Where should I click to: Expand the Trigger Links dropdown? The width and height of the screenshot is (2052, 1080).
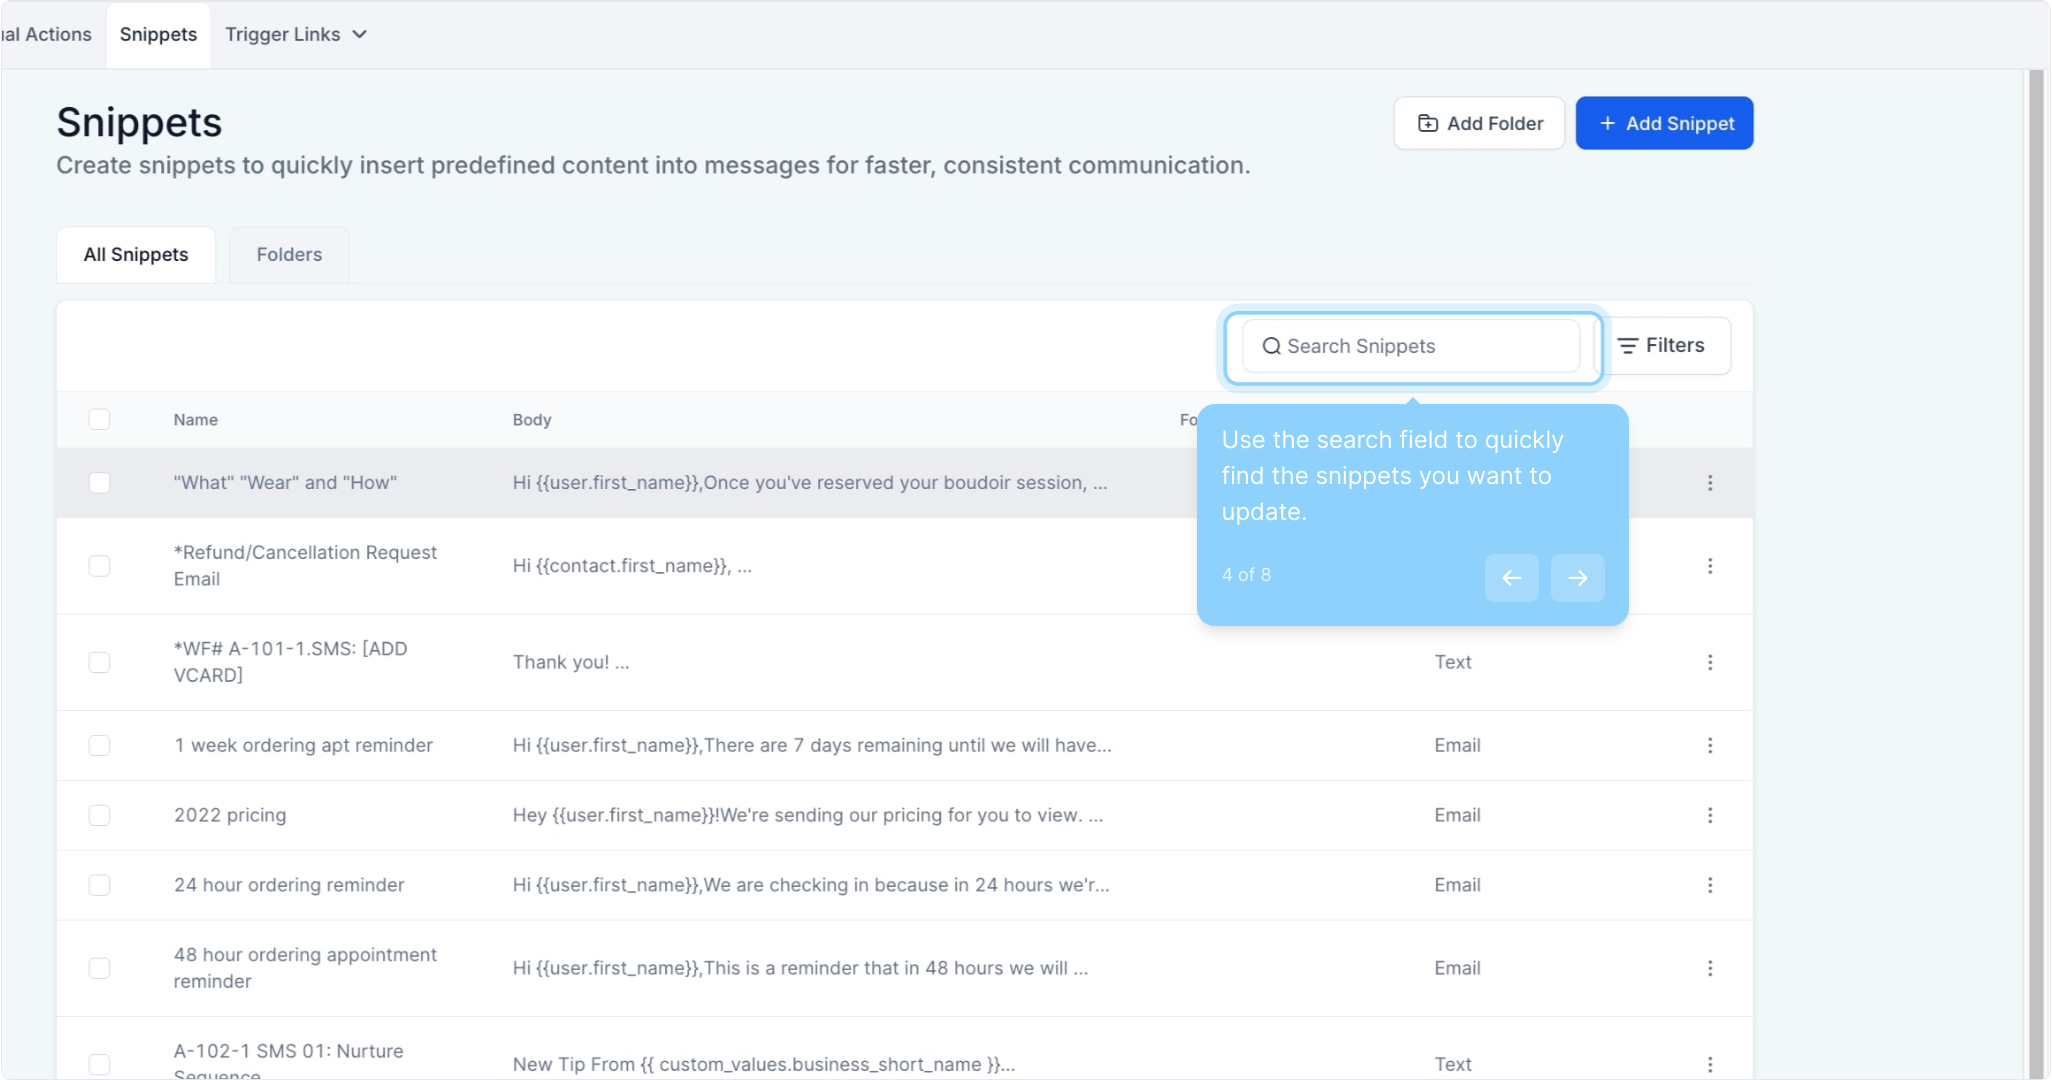click(x=296, y=34)
